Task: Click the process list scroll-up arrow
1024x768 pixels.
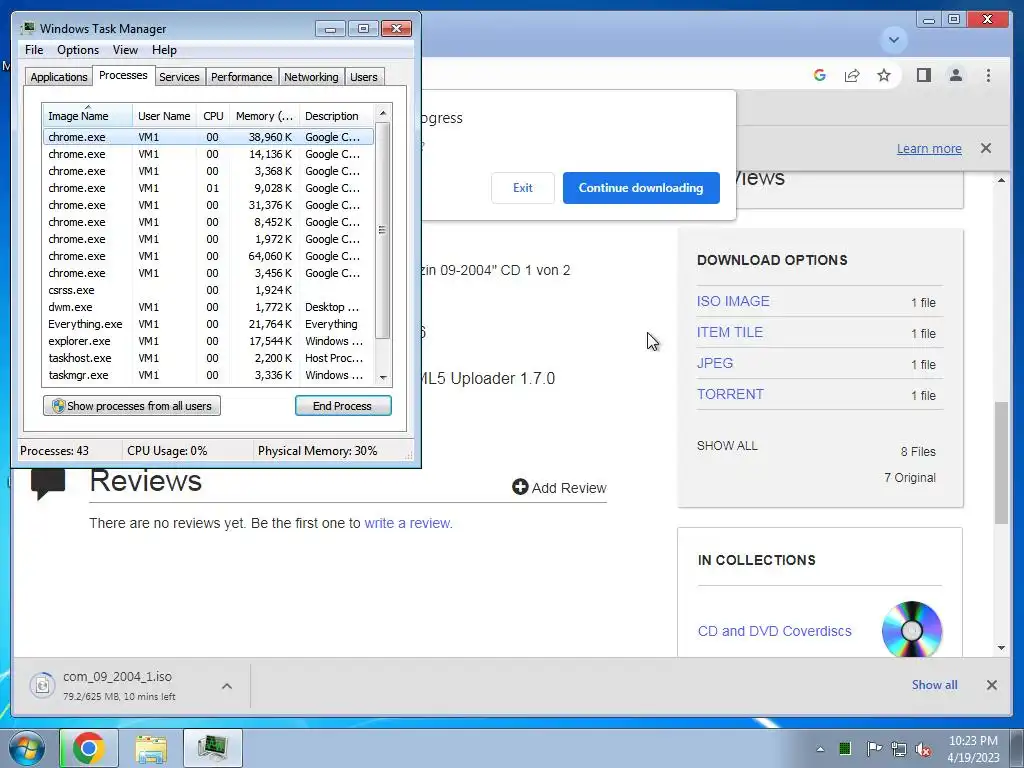Action: point(383,112)
